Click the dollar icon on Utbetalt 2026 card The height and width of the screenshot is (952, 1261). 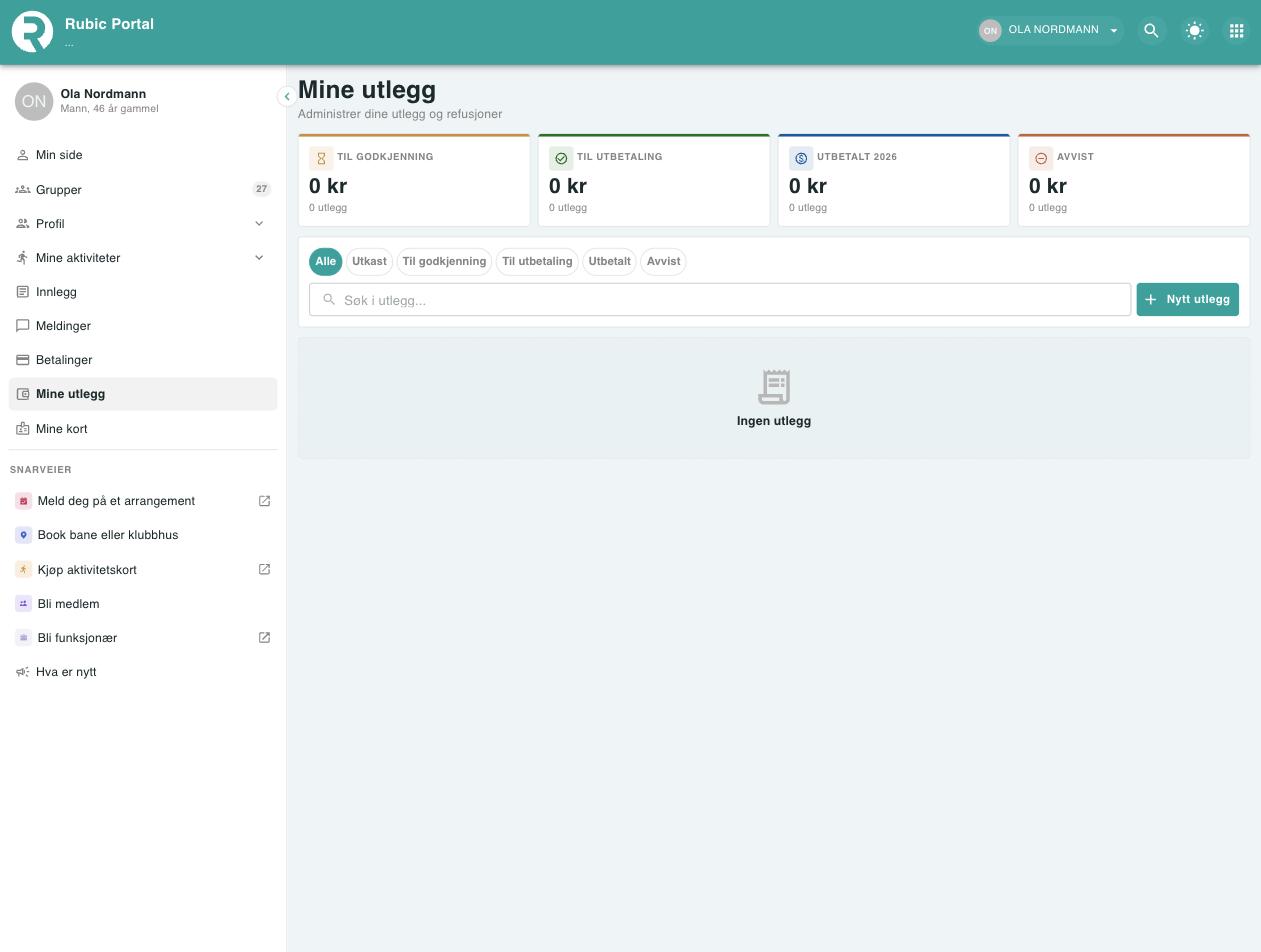tap(801, 158)
